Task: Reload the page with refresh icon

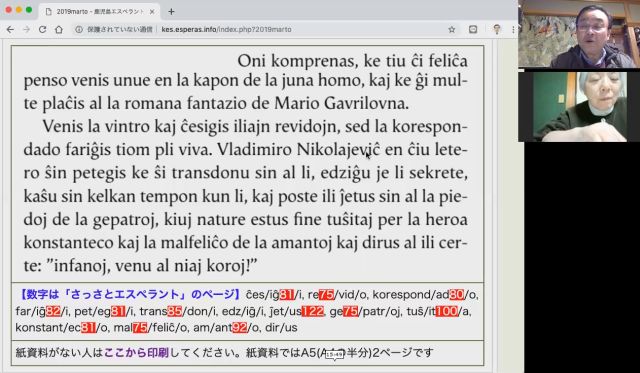Action: point(42,29)
